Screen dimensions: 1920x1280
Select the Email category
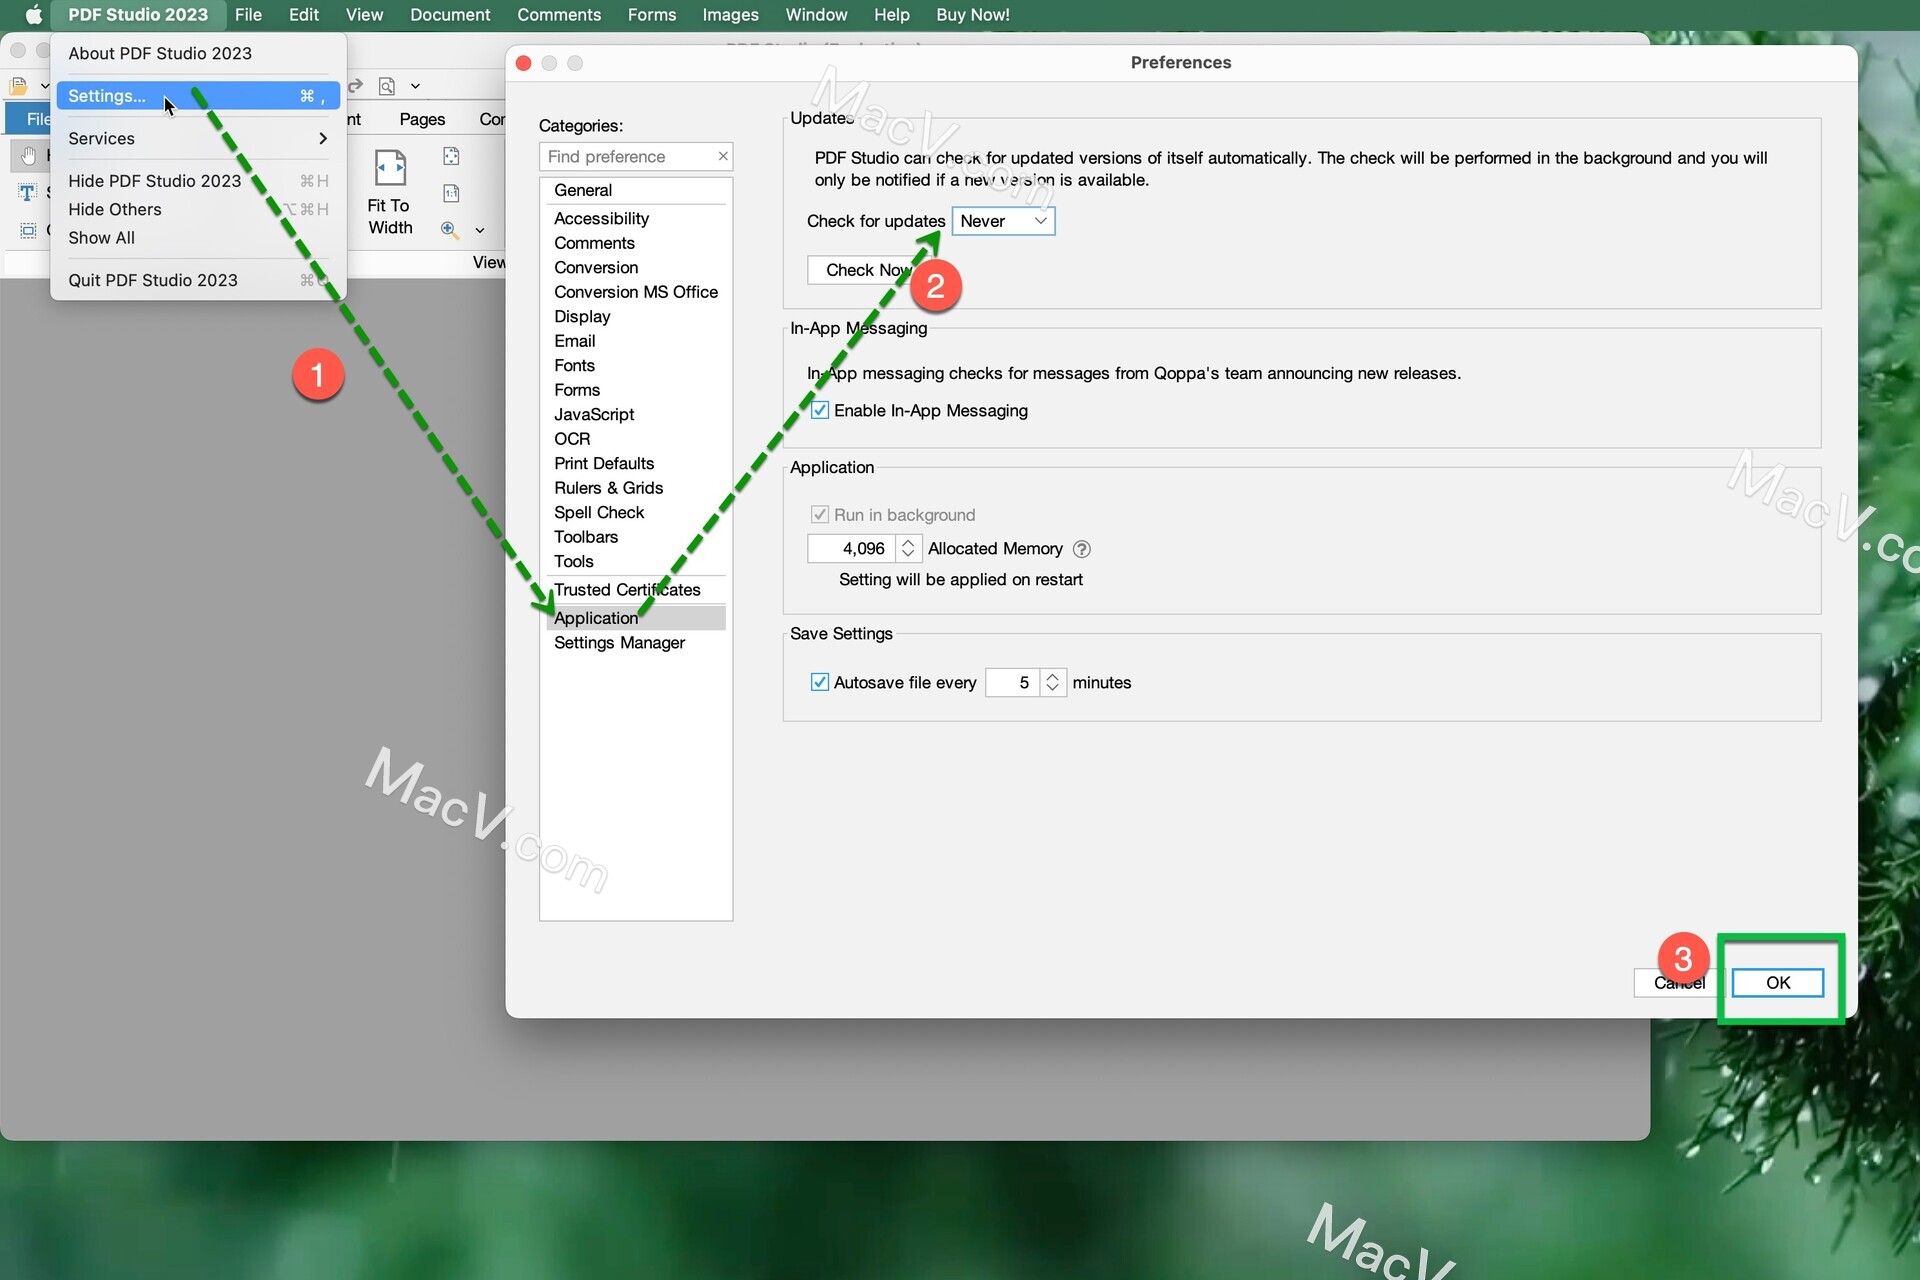point(635,341)
